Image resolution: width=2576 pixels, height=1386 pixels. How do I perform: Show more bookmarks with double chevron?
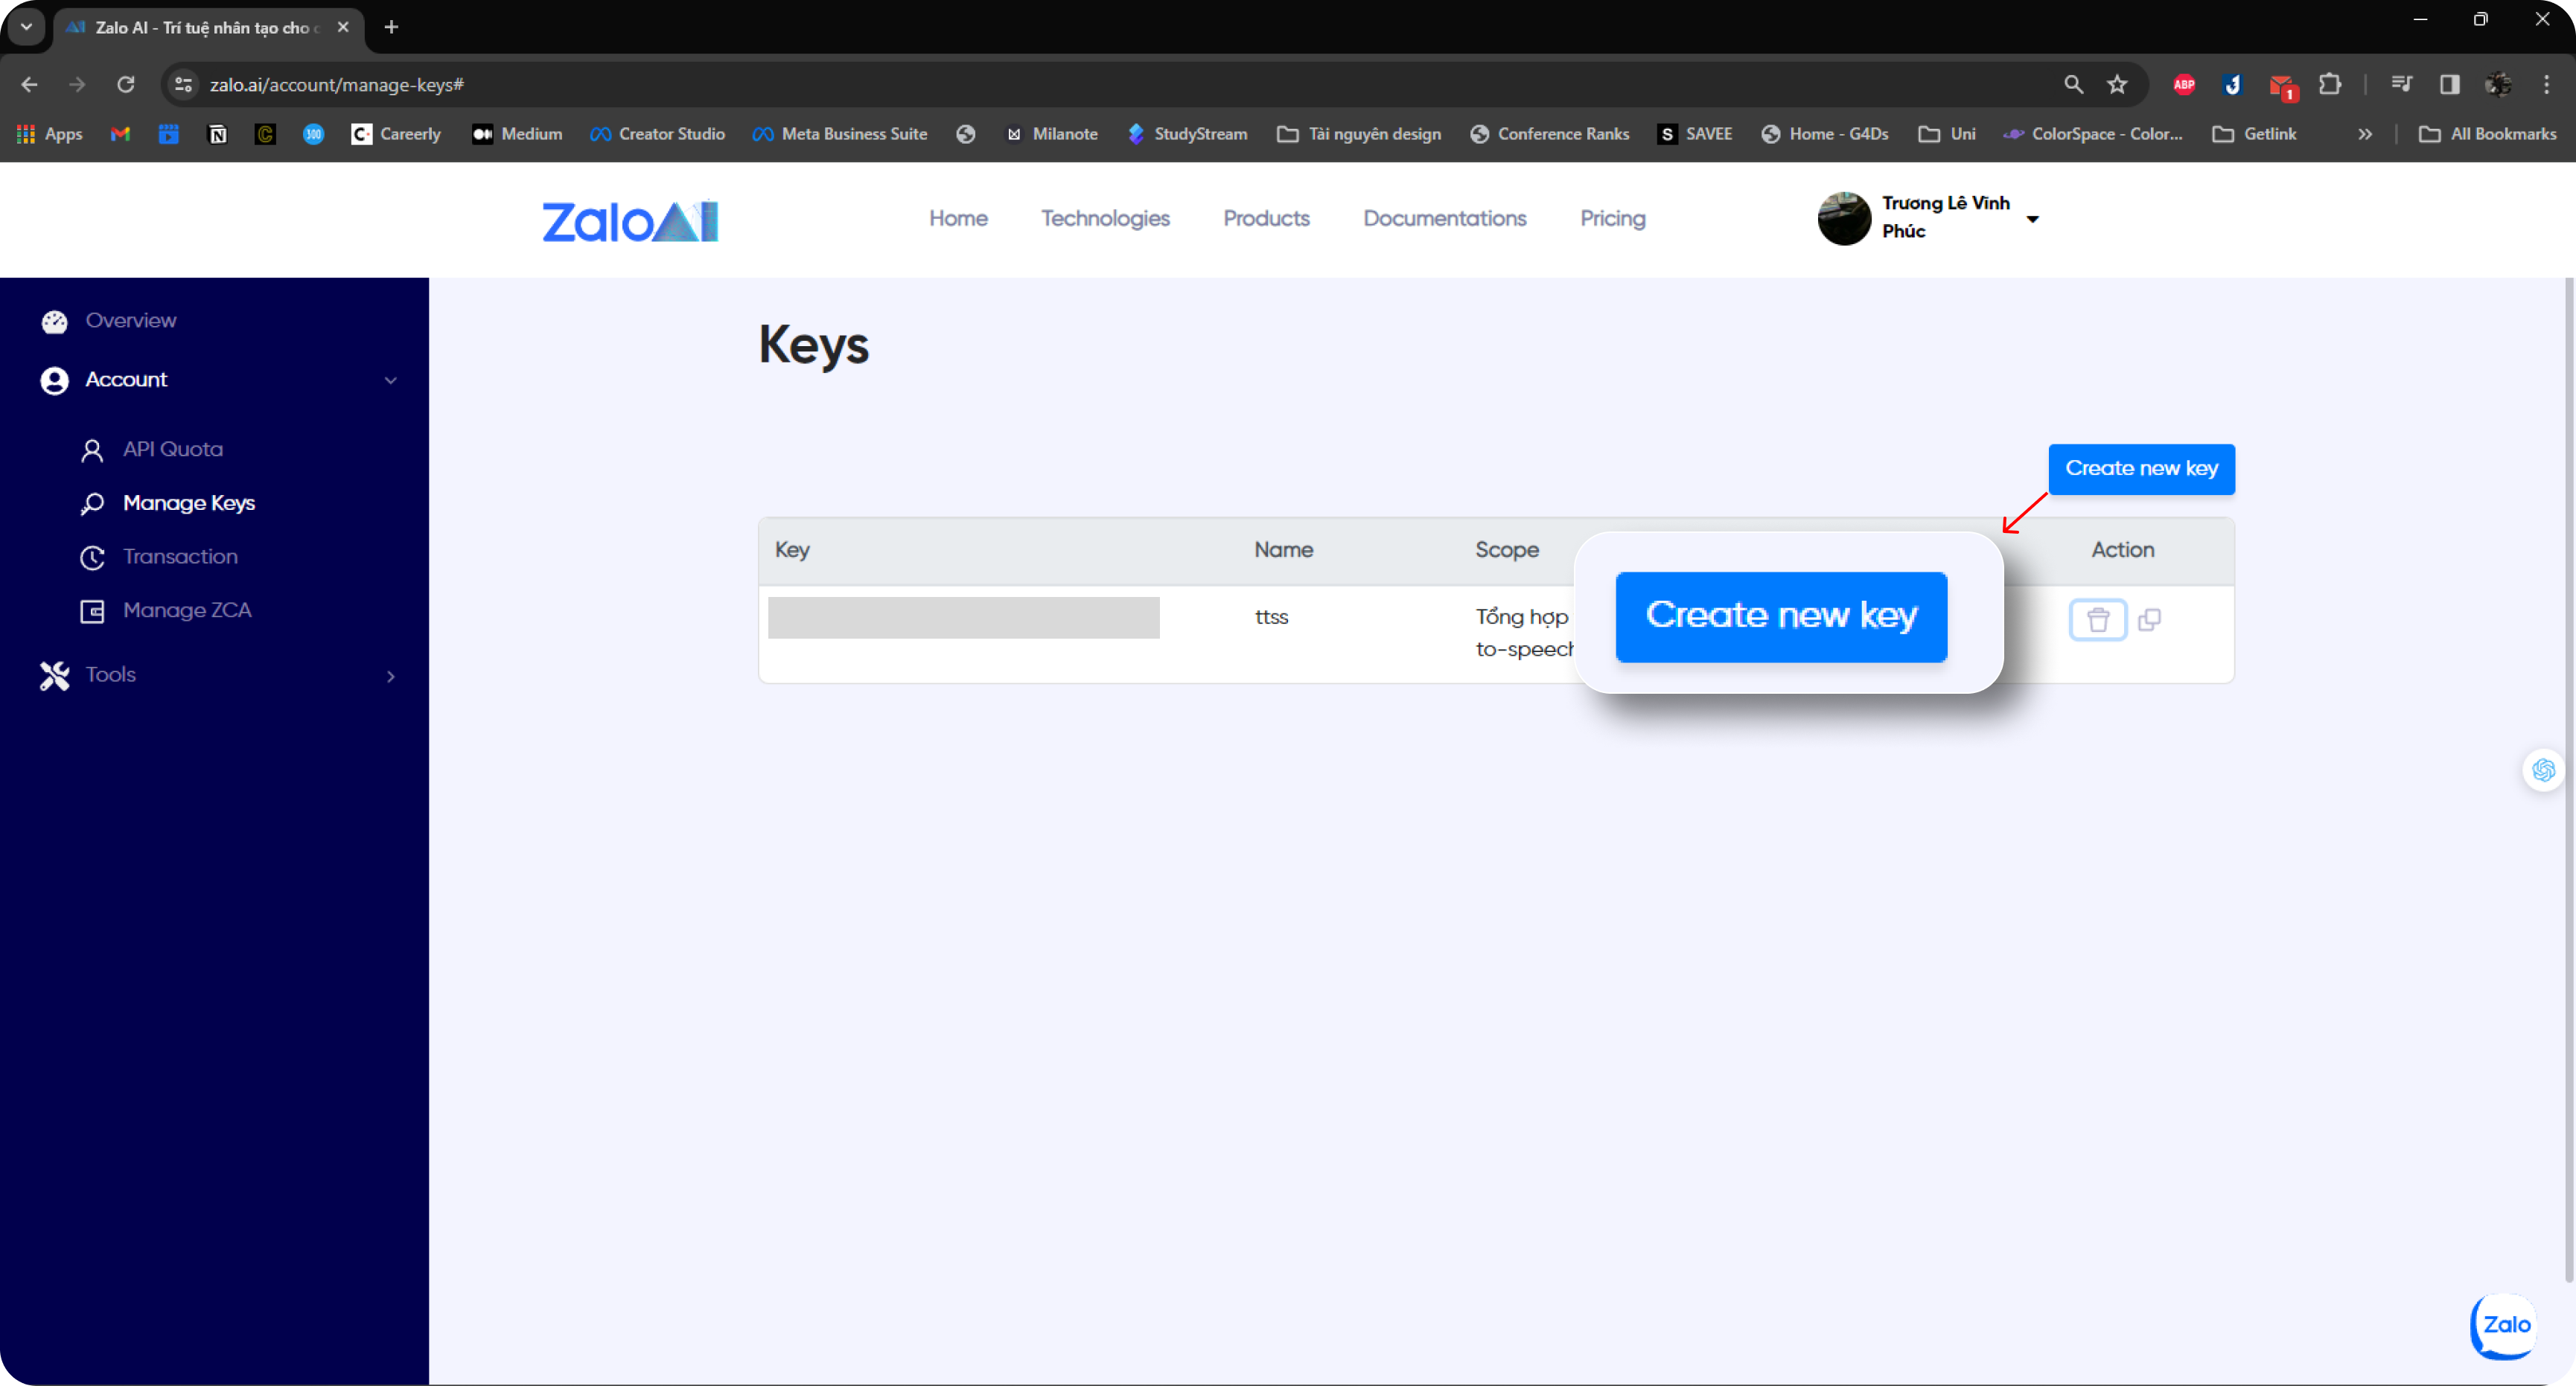pos(2365,134)
